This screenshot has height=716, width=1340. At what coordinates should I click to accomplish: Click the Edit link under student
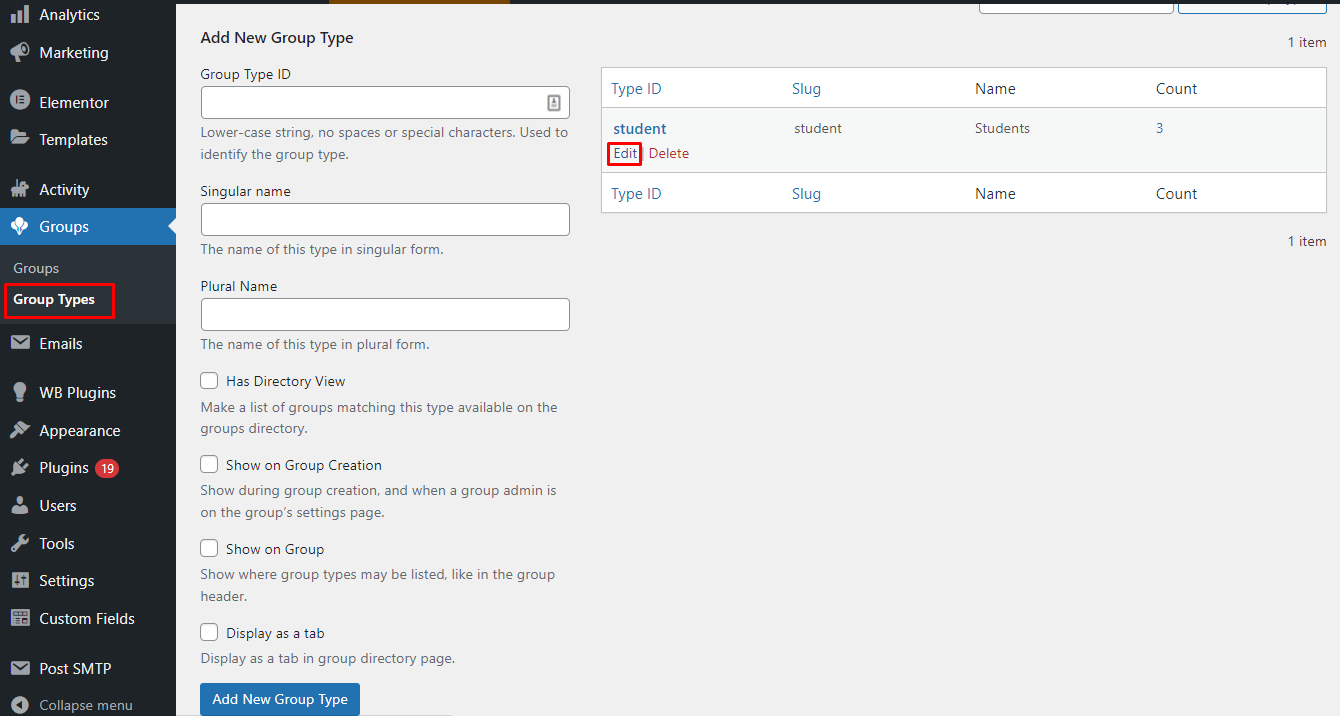(625, 154)
